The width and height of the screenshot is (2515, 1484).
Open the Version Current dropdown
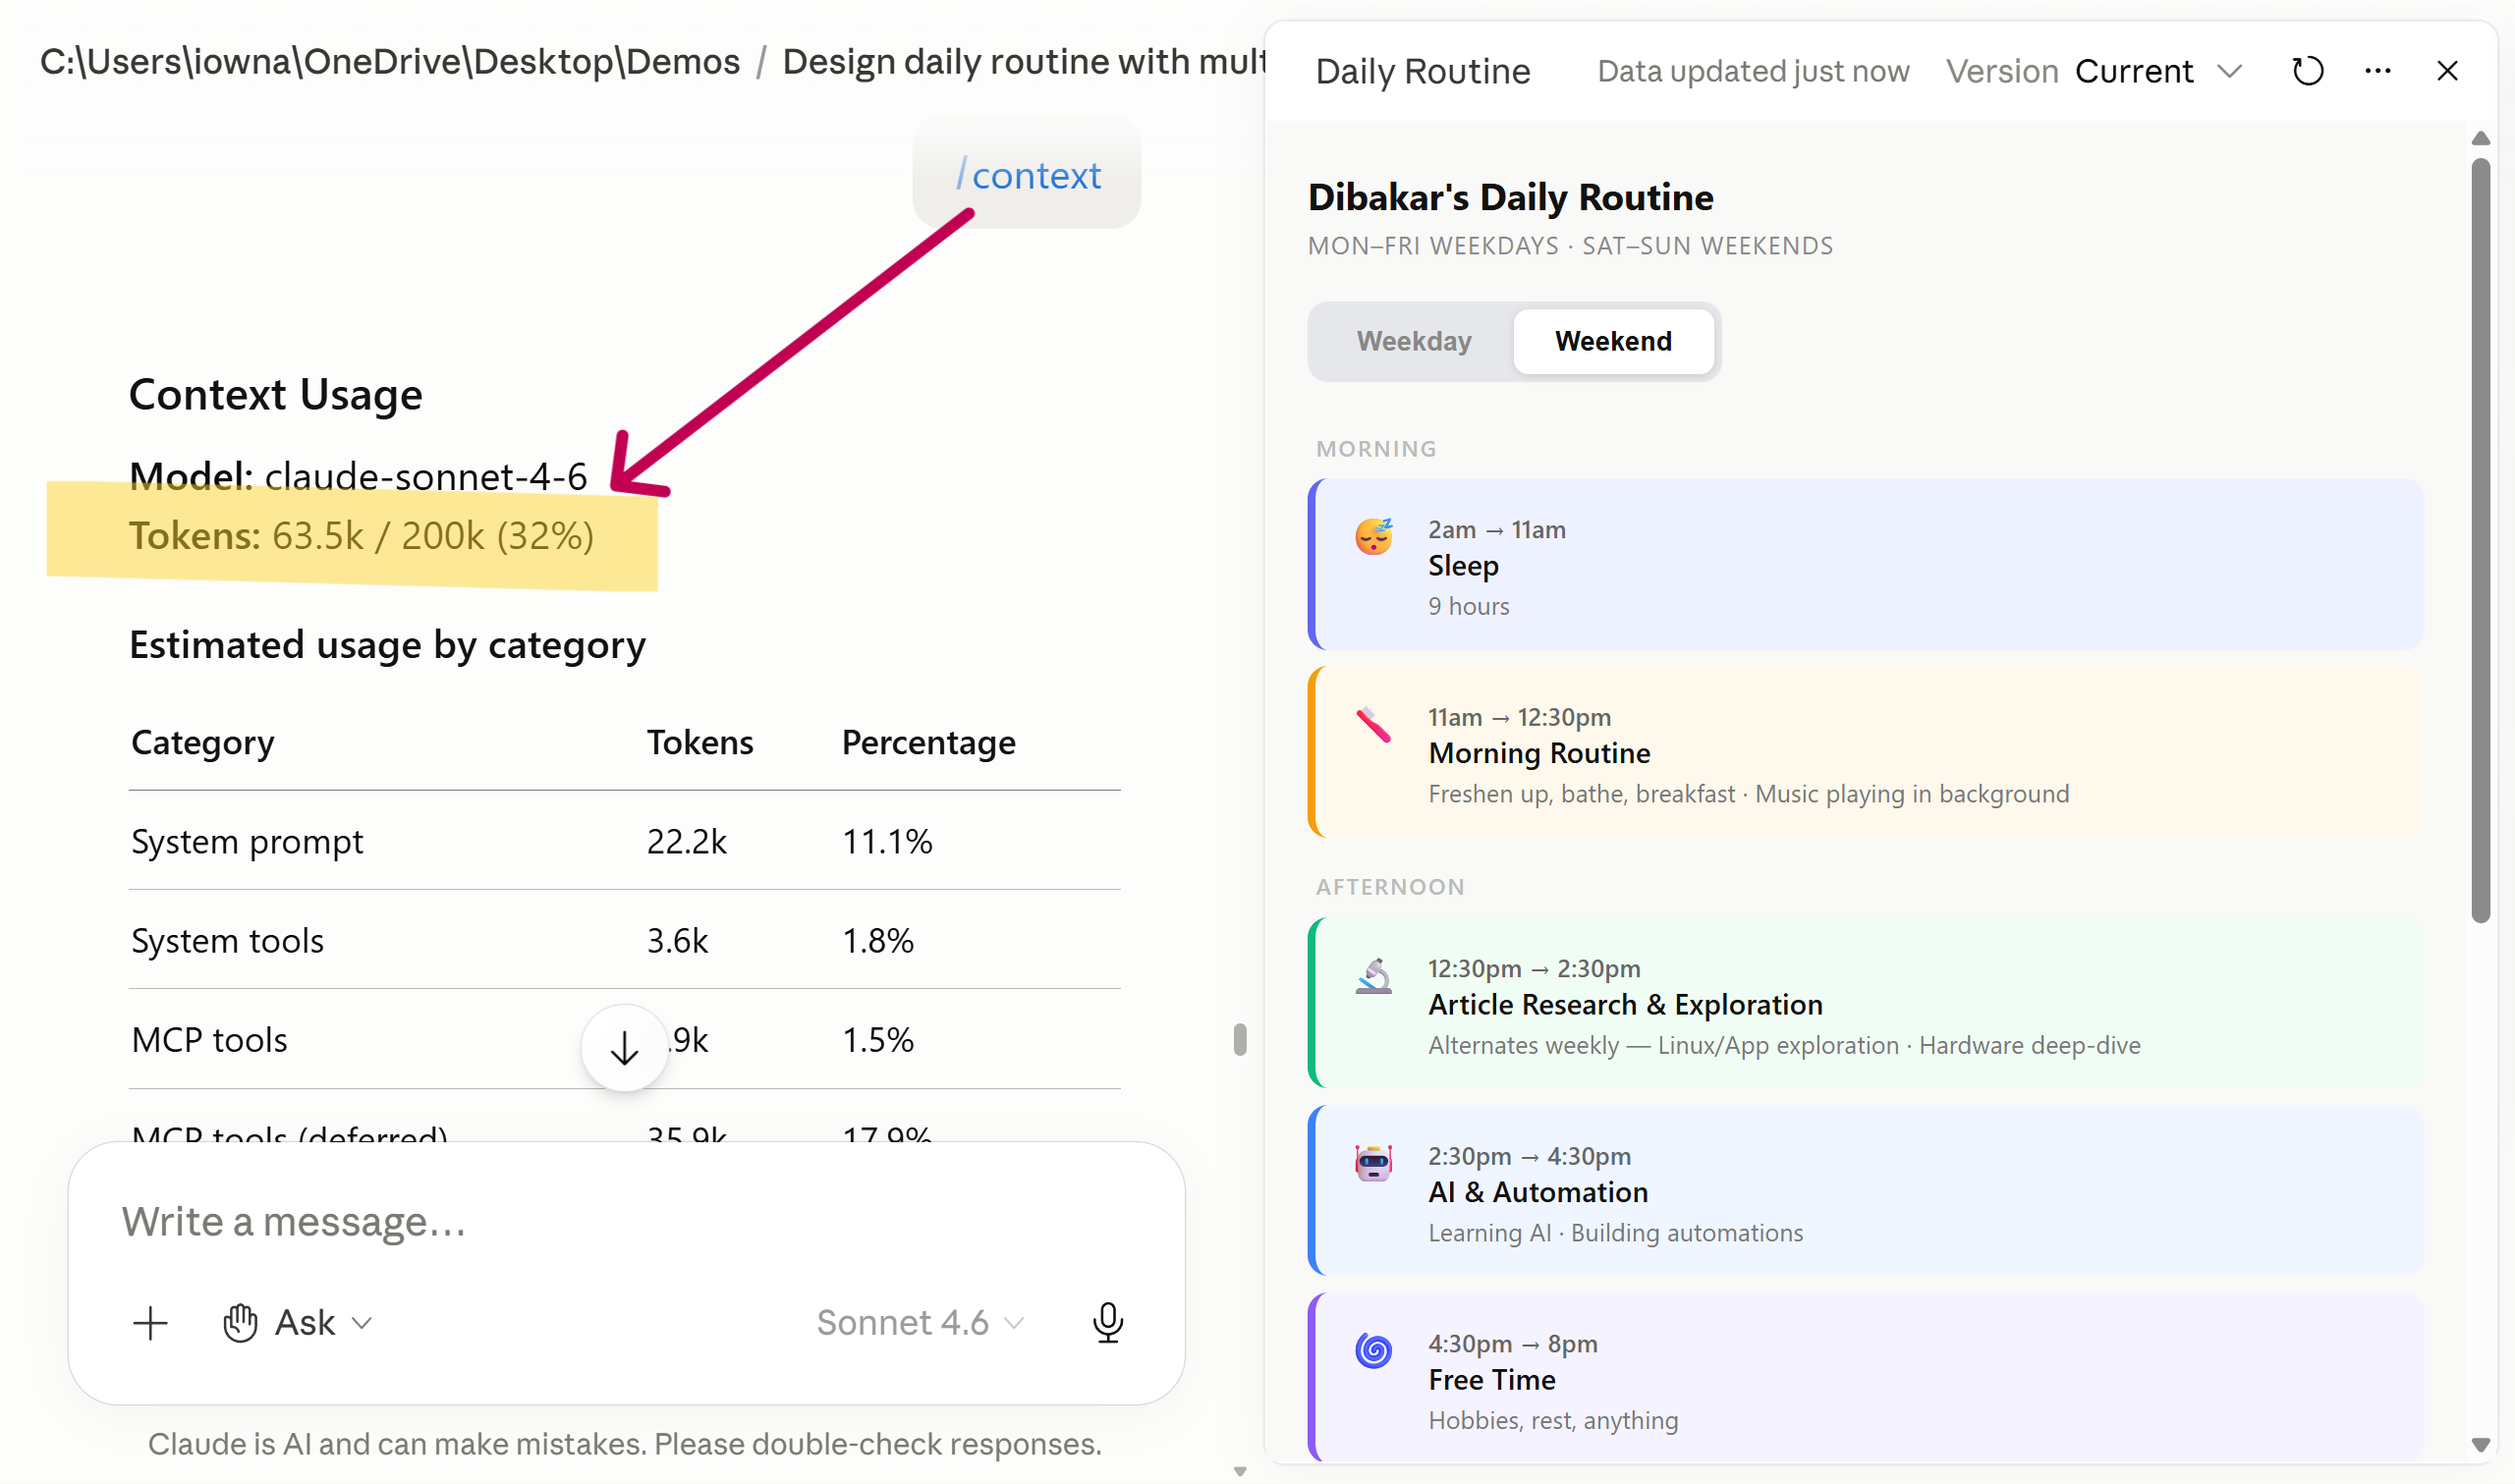point(2094,71)
